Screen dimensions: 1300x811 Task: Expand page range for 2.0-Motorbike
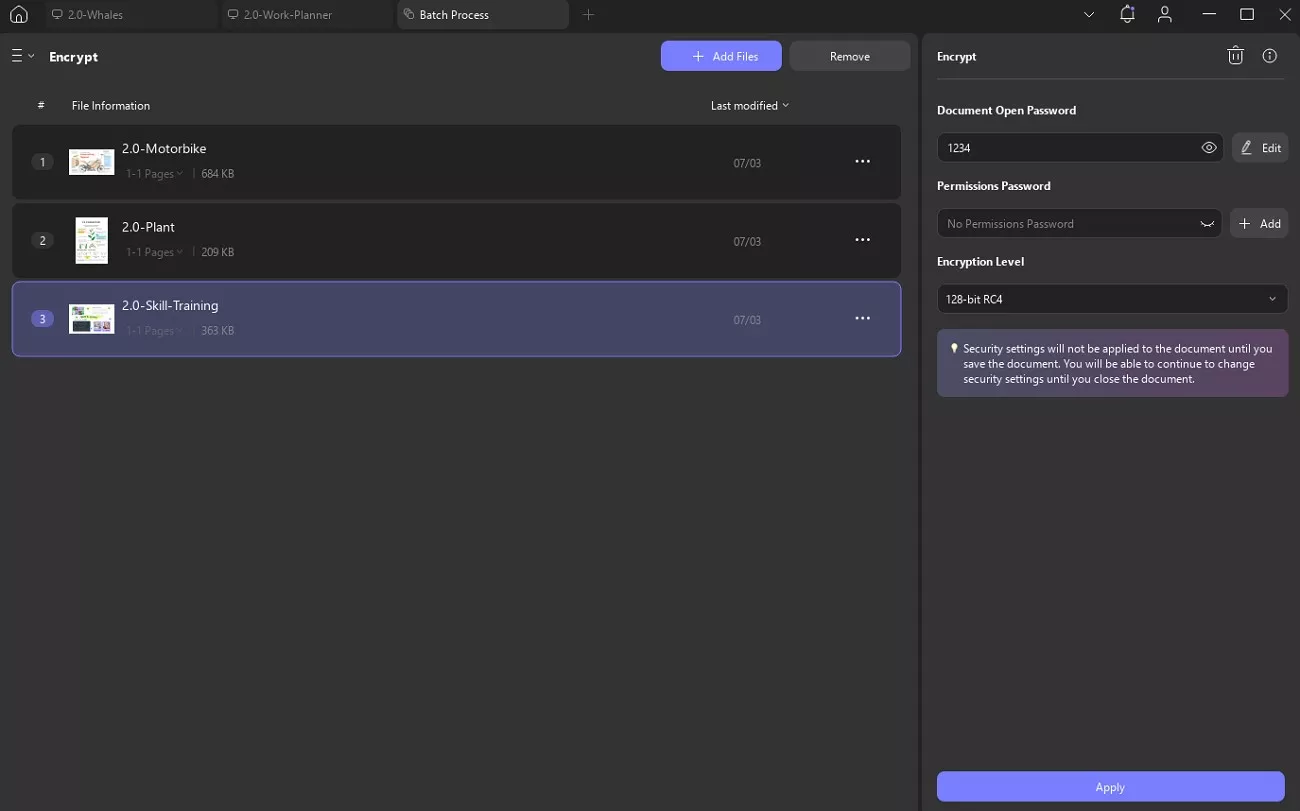pos(154,174)
